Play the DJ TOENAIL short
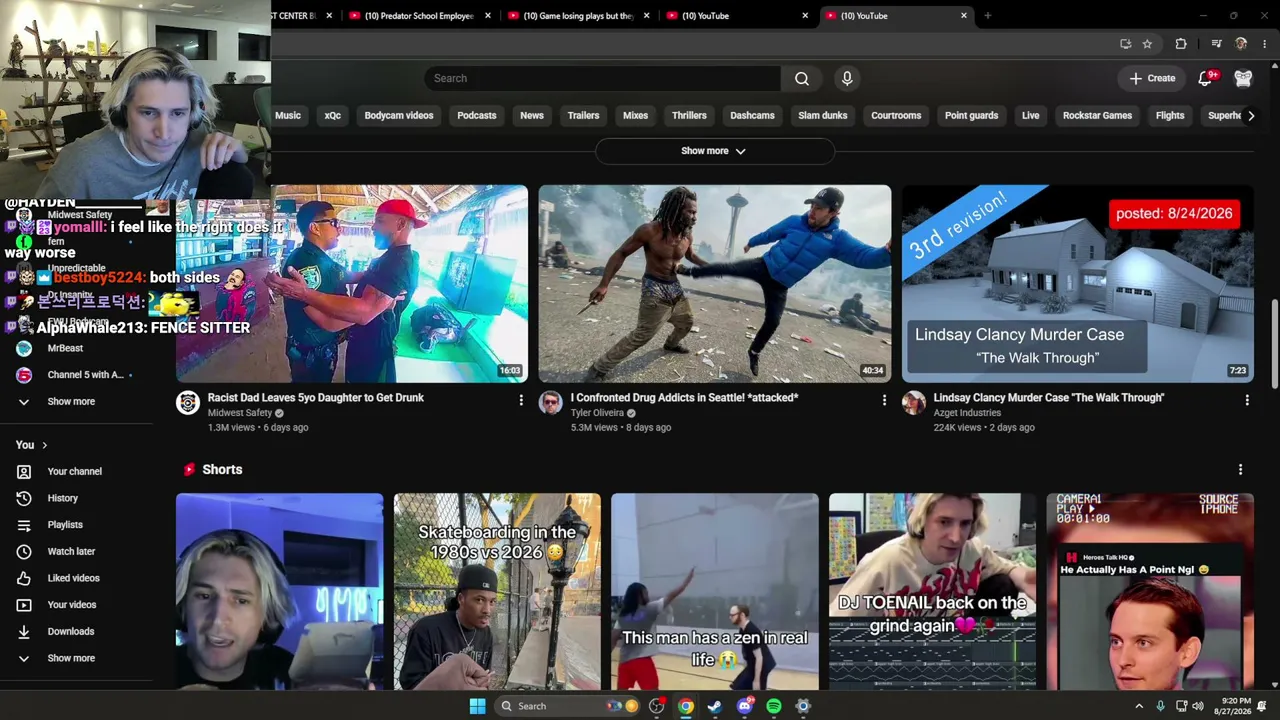This screenshot has height=720, width=1280. pyautogui.click(x=932, y=592)
